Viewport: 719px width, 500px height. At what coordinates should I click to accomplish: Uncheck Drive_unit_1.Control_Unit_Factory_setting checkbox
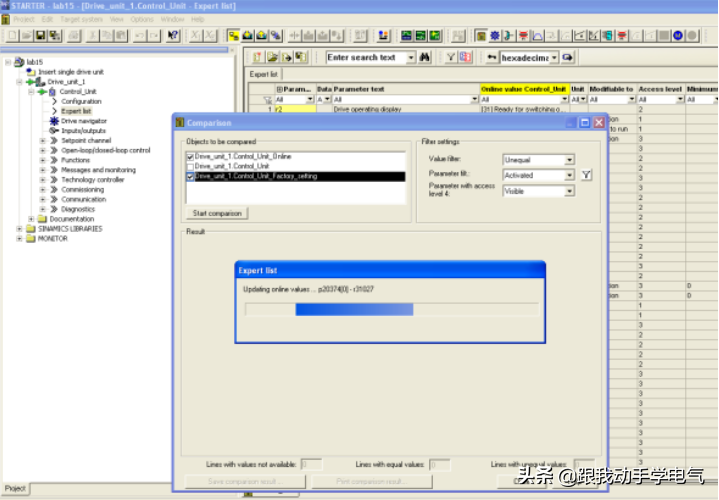click(x=191, y=176)
